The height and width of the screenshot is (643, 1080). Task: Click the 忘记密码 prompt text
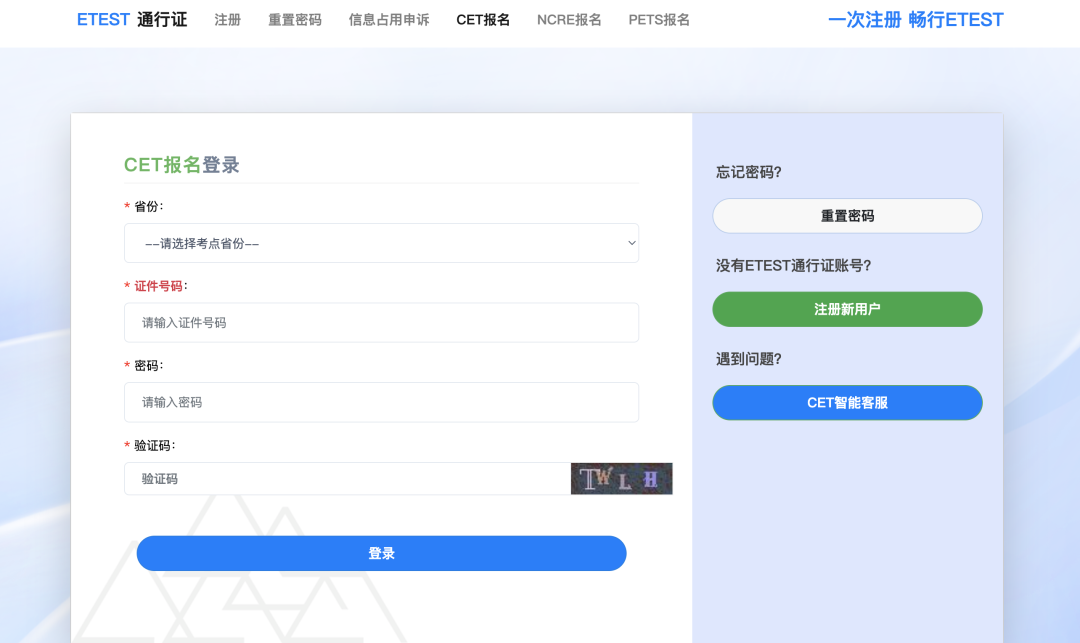coord(747,171)
